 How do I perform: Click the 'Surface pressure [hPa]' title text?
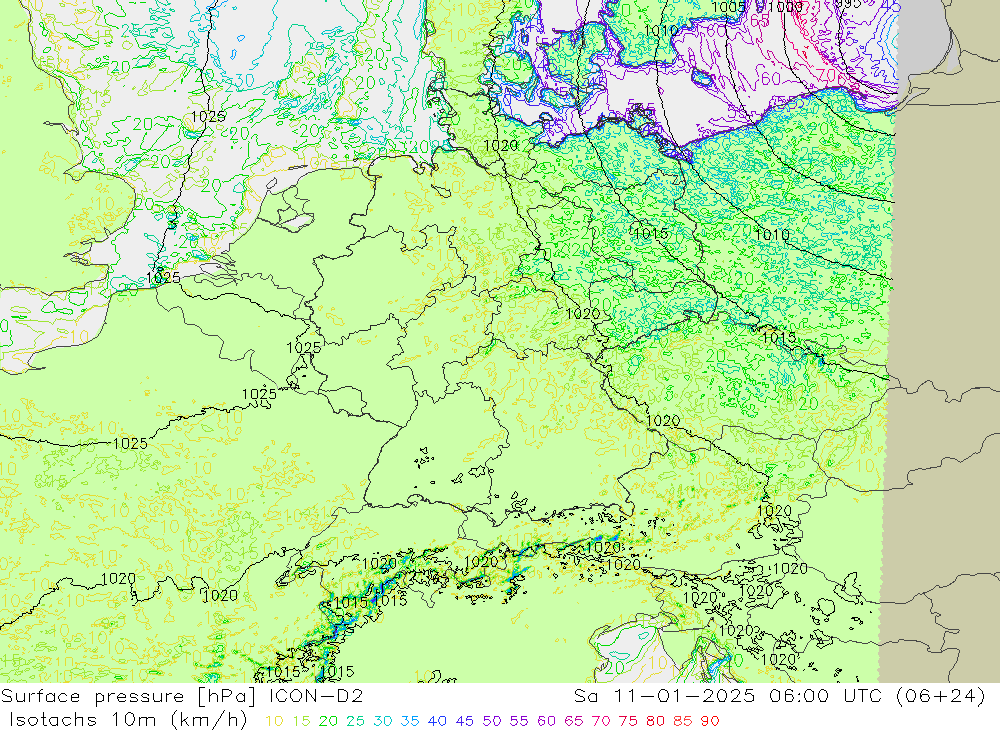(130, 696)
